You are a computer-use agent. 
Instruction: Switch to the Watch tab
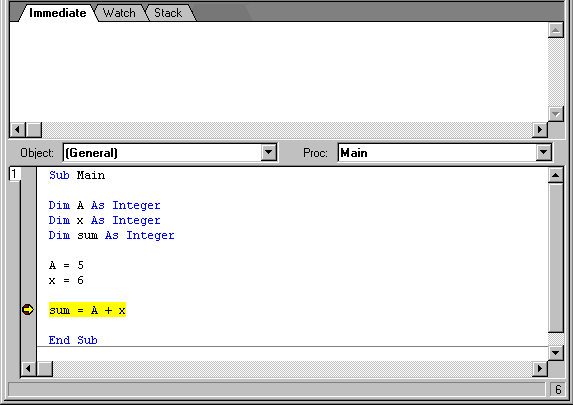(119, 13)
